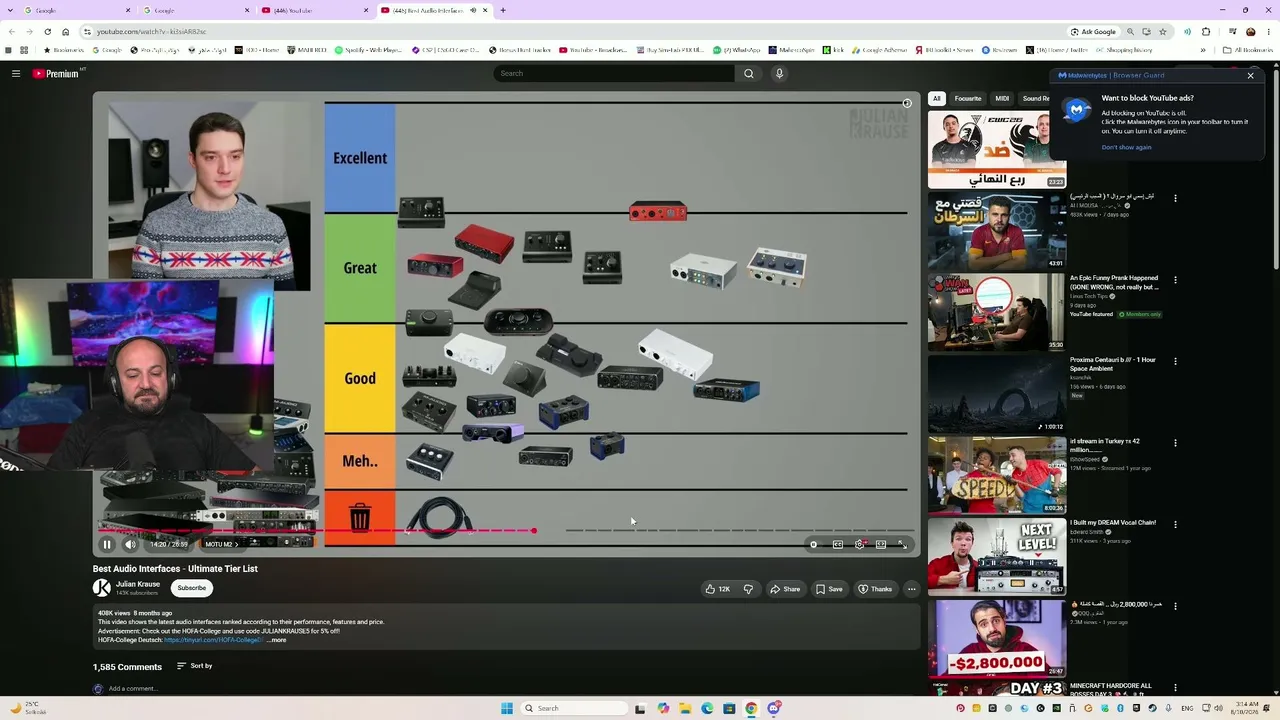Open the Microsoft Edge taskbar icon

(x=707, y=708)
